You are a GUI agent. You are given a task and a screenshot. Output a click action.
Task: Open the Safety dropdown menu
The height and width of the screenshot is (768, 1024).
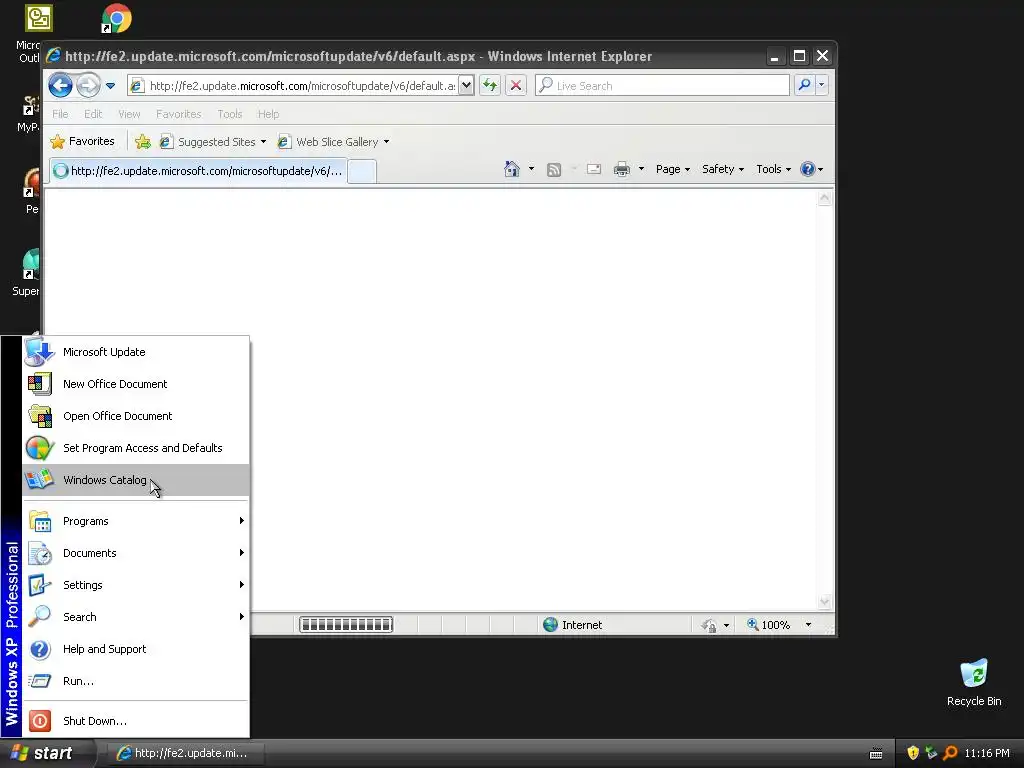pos(722,169)
